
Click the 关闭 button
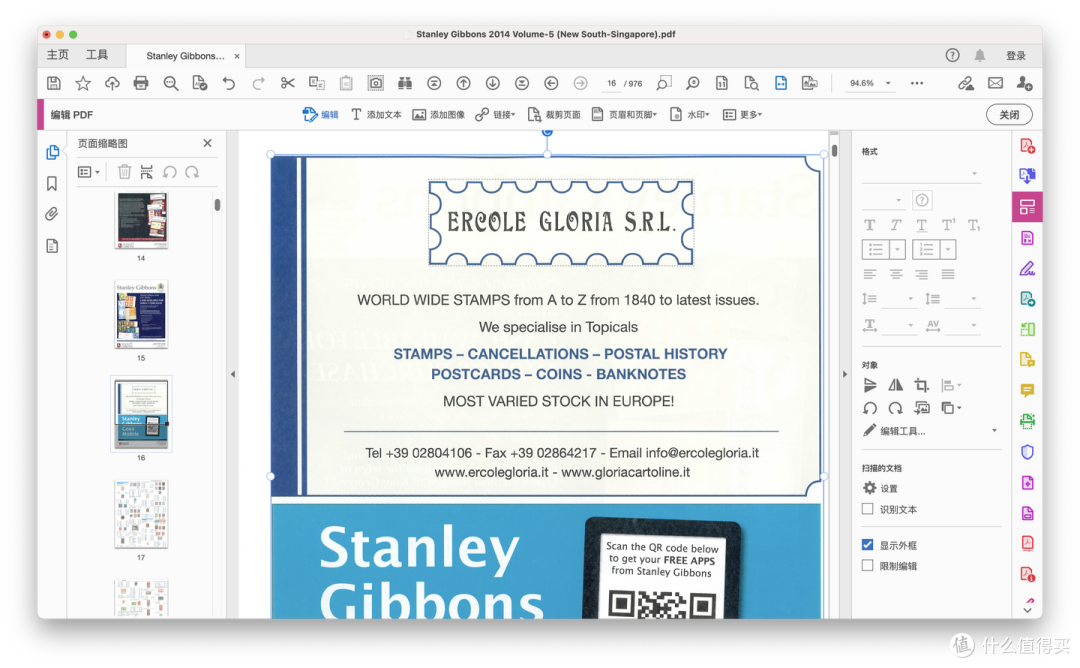pyautogui.click(x=1009, y=115)
